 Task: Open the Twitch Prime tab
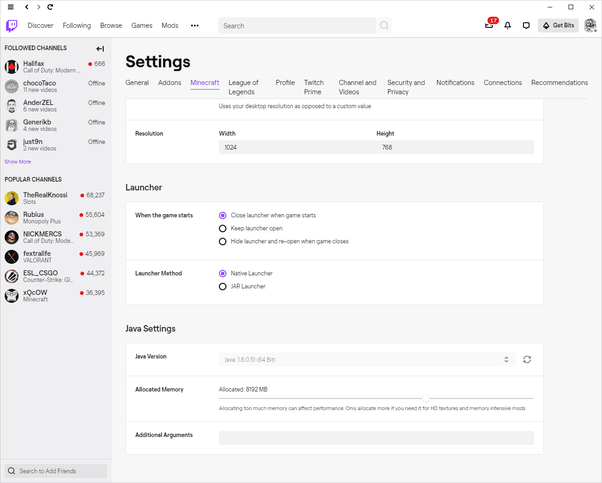click(x=314, y=87)
